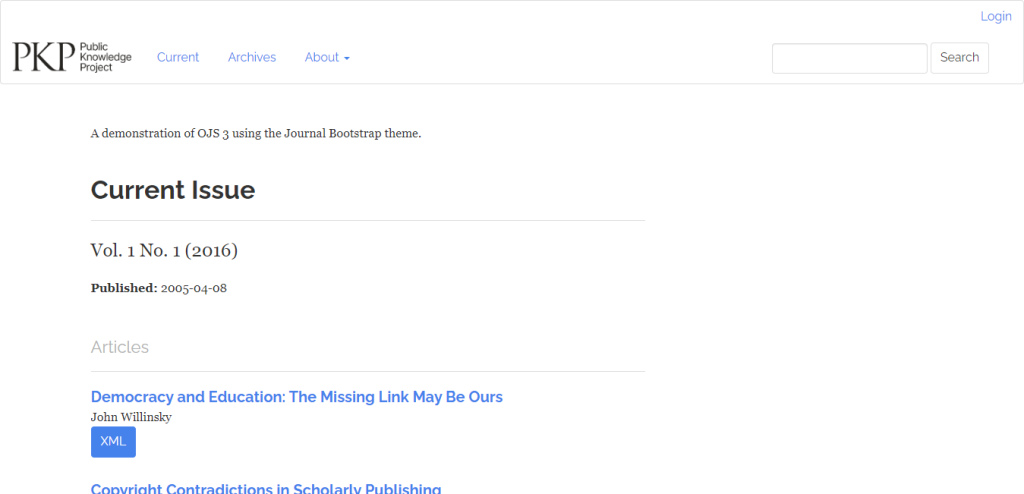Click the caret arrow beside About
The width and height of the screenshot is (1024, 494).
pos(347,58)
